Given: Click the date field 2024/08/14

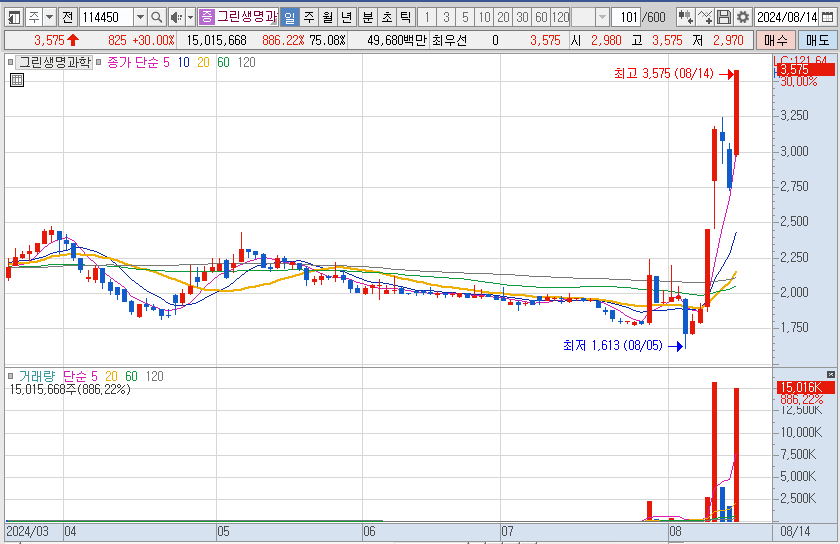Looking at the screenshot, I should tap(786, 17).
